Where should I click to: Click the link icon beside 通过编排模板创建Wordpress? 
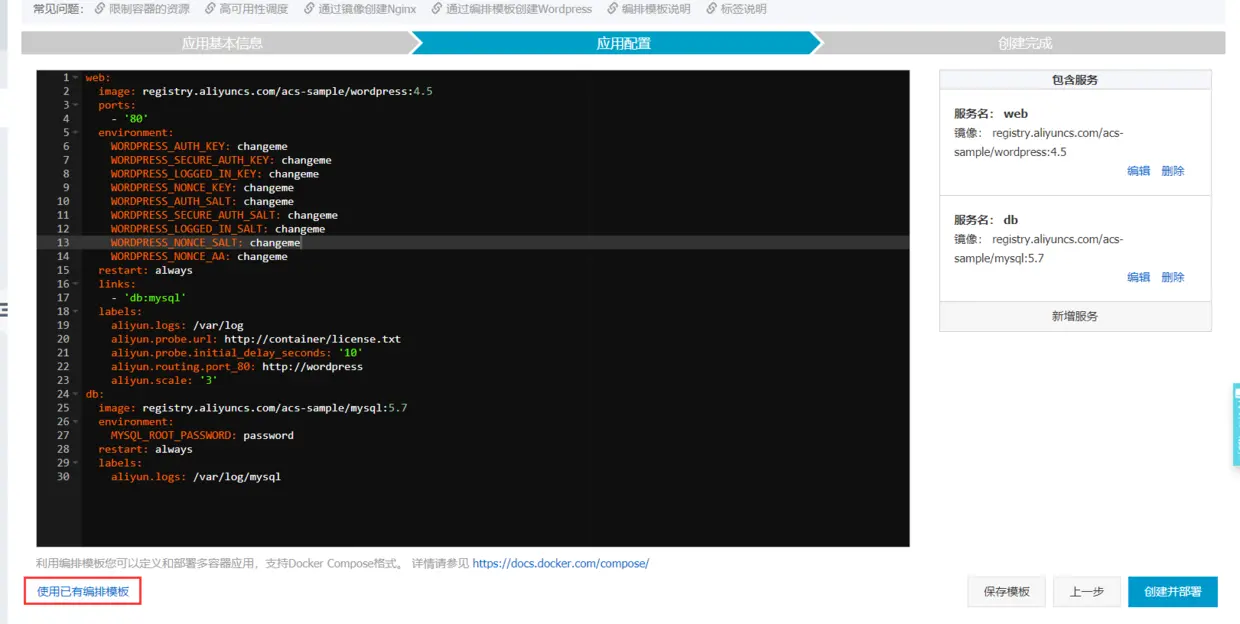(x=438, y=9)
